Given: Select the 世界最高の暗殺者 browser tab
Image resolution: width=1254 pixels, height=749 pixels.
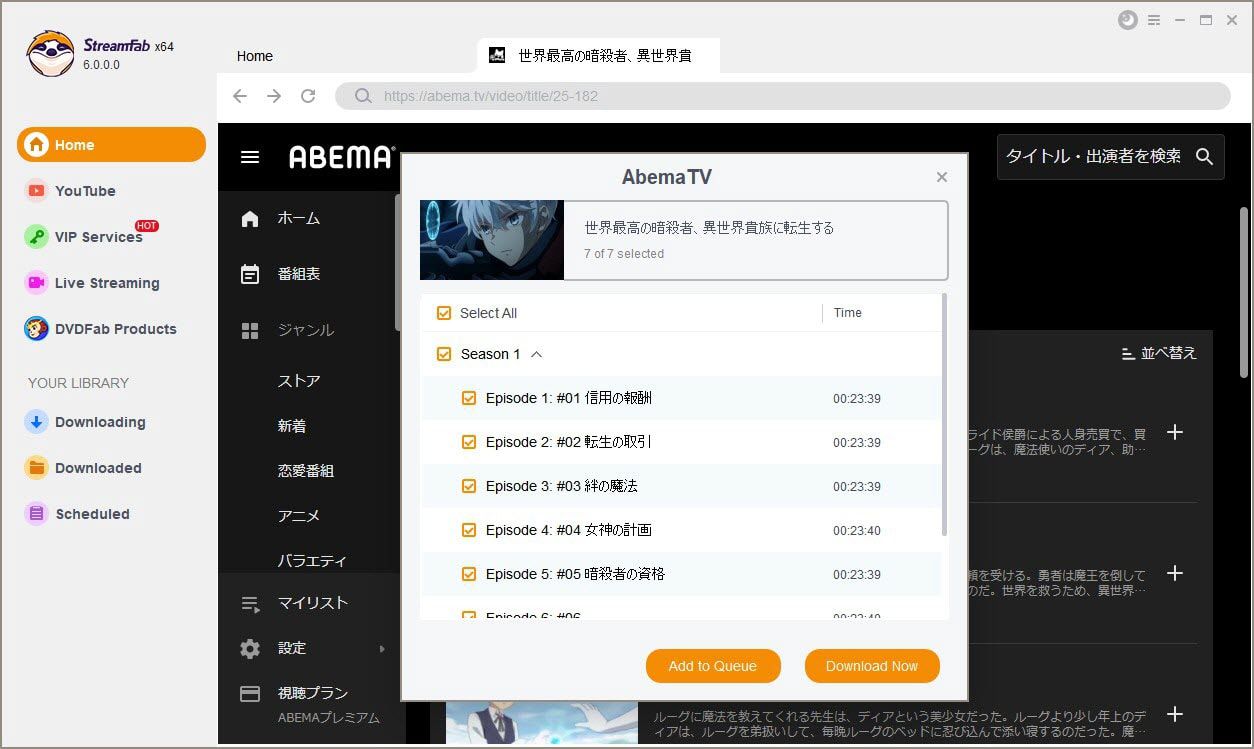Looking at the screenshot, I should click(x=598, y=55).
